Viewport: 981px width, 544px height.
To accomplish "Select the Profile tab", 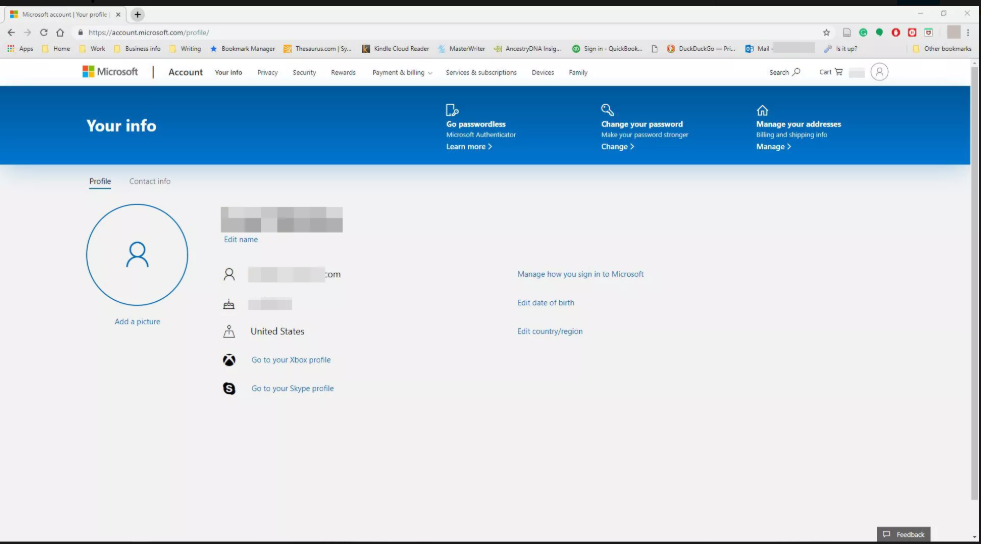I will [x=100, y=181].
